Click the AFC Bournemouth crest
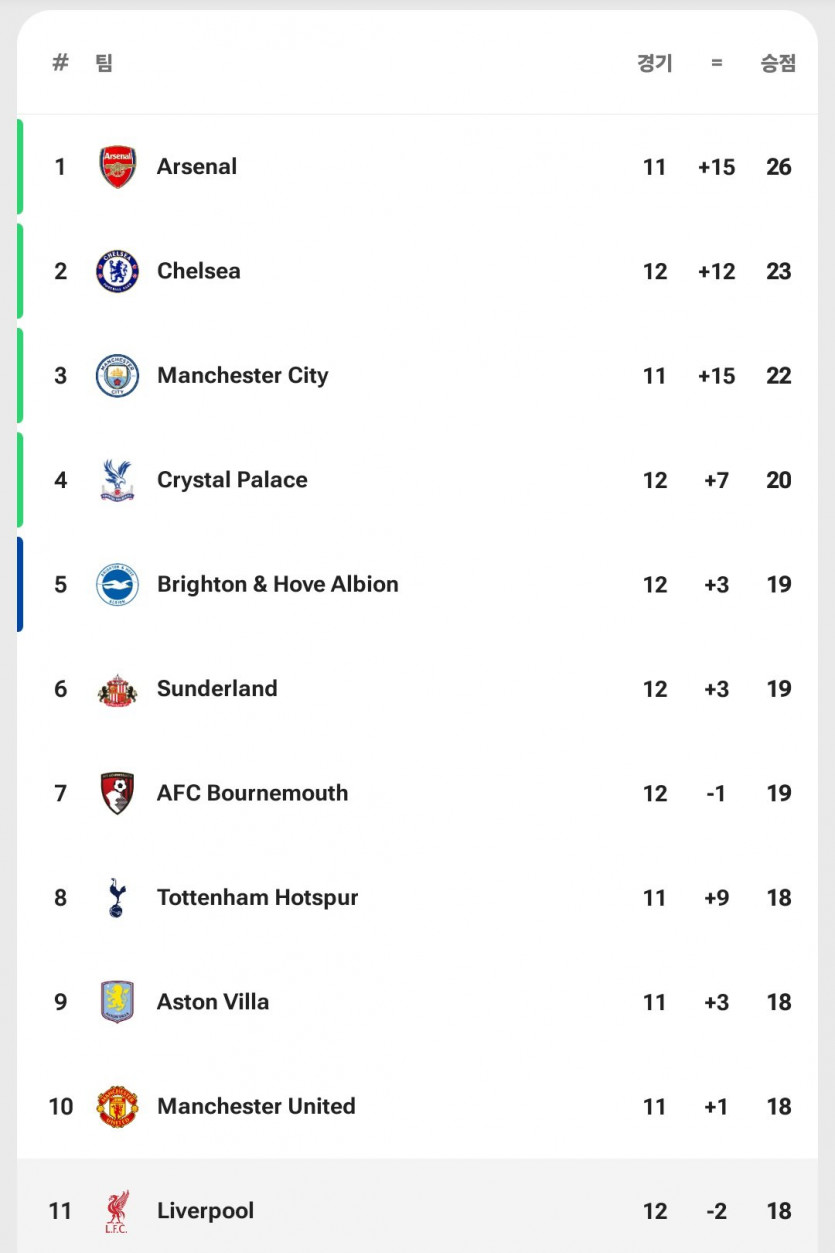835x1253 pixels. pos(117,793)
